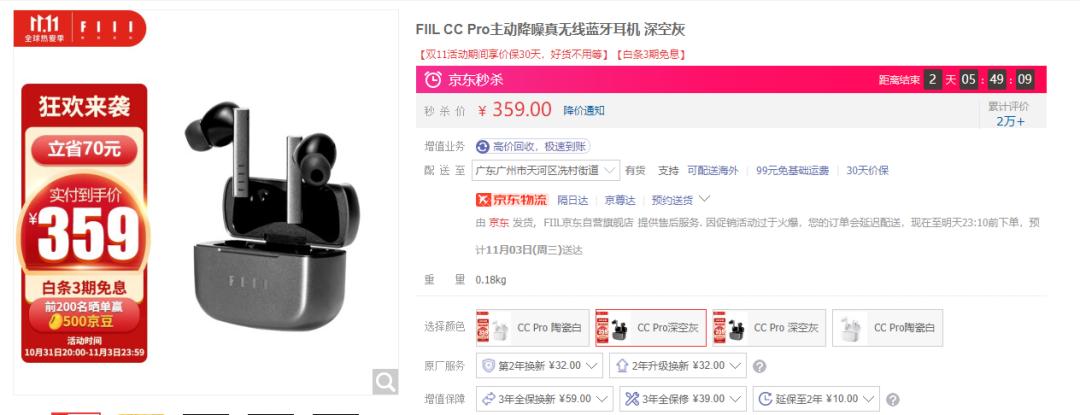
Task: Click the 30天价保 link
Action: (x=867, y=171)
